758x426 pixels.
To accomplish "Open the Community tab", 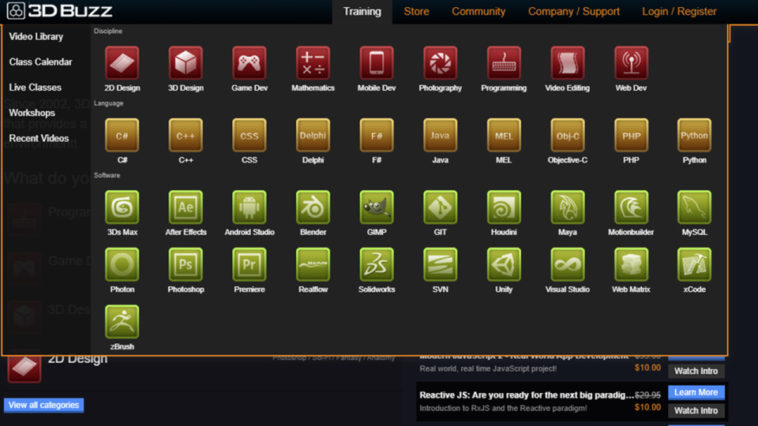I will [x=479, y=12].
